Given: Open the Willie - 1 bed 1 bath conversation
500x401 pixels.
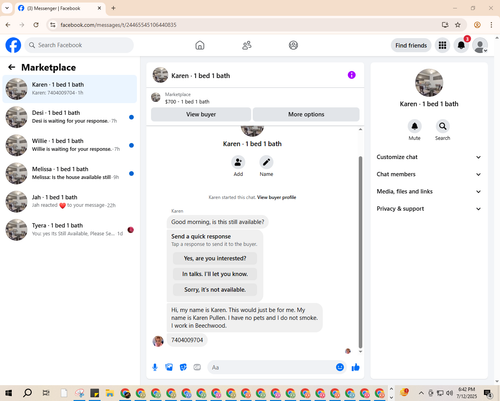Looking at the screenshot, I should pyautogui.click(x=70, y=145).
